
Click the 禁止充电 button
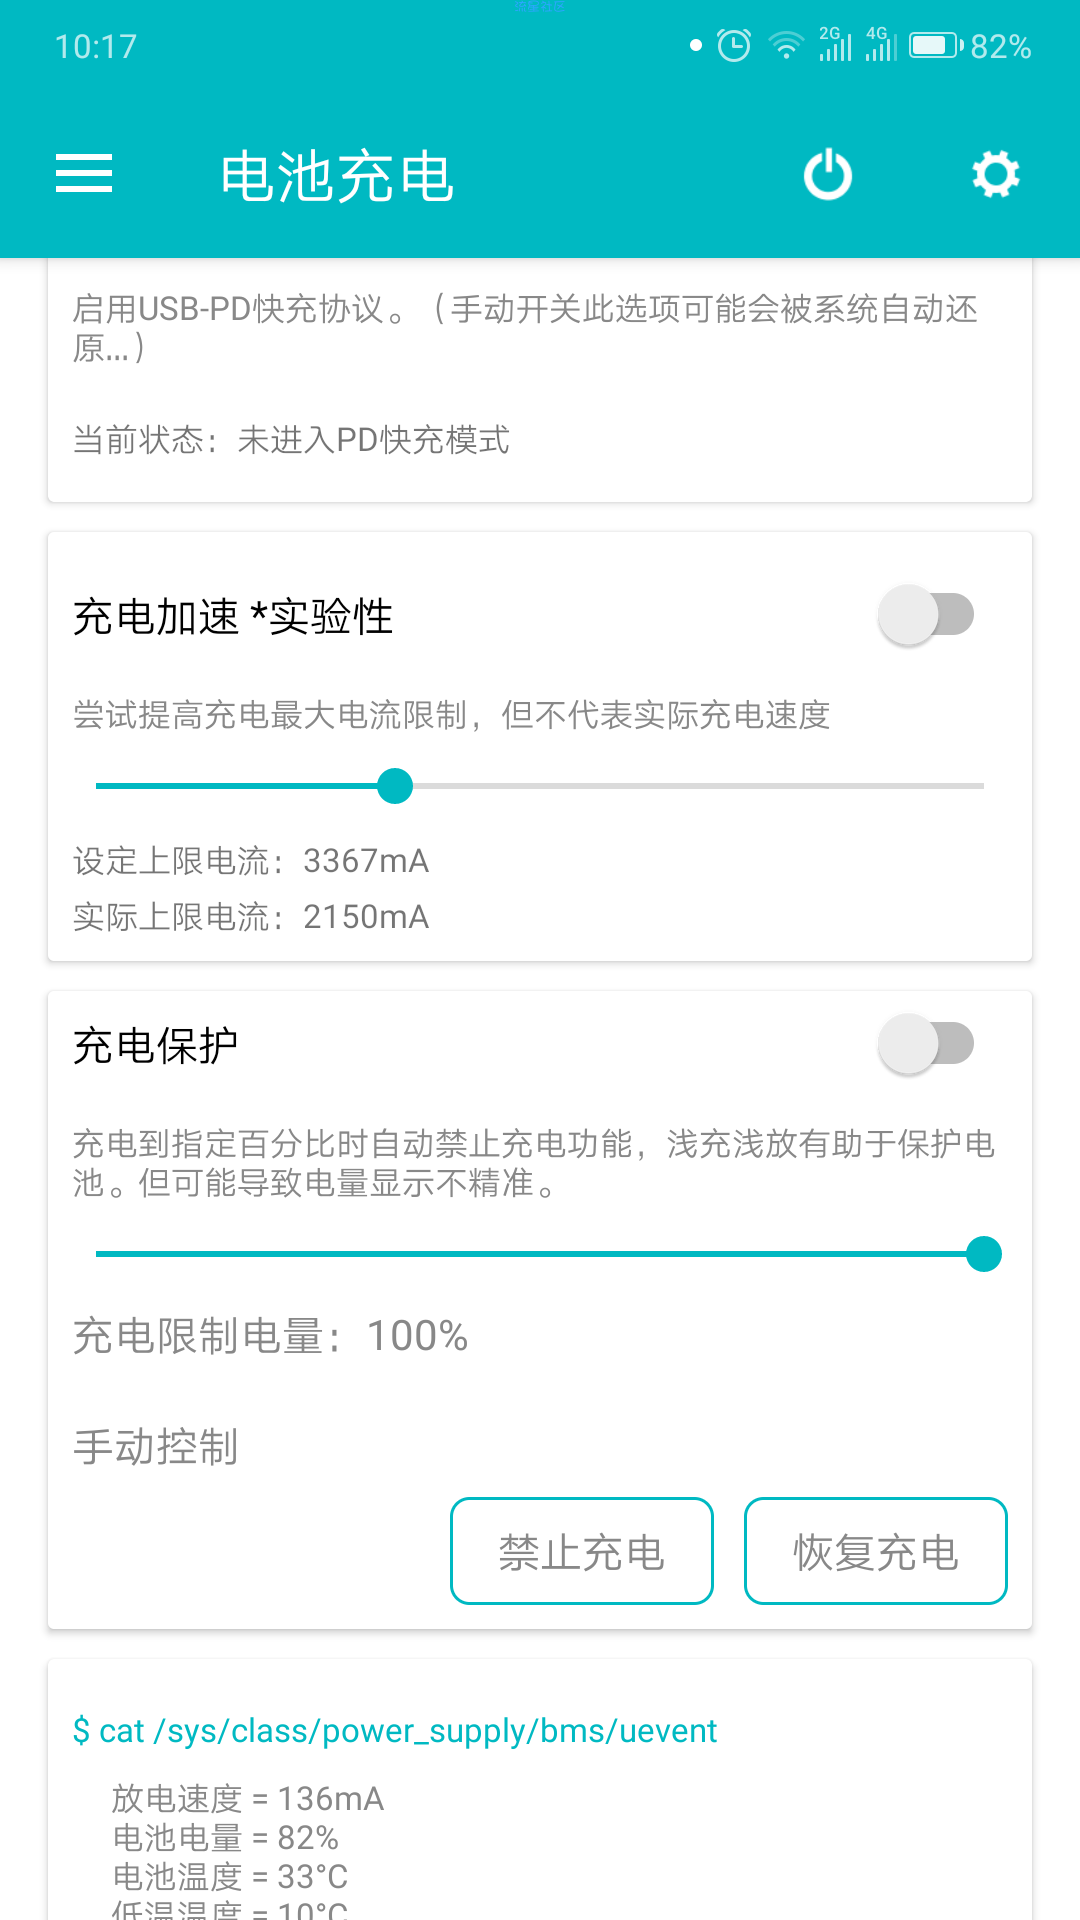coord(582,1551)
